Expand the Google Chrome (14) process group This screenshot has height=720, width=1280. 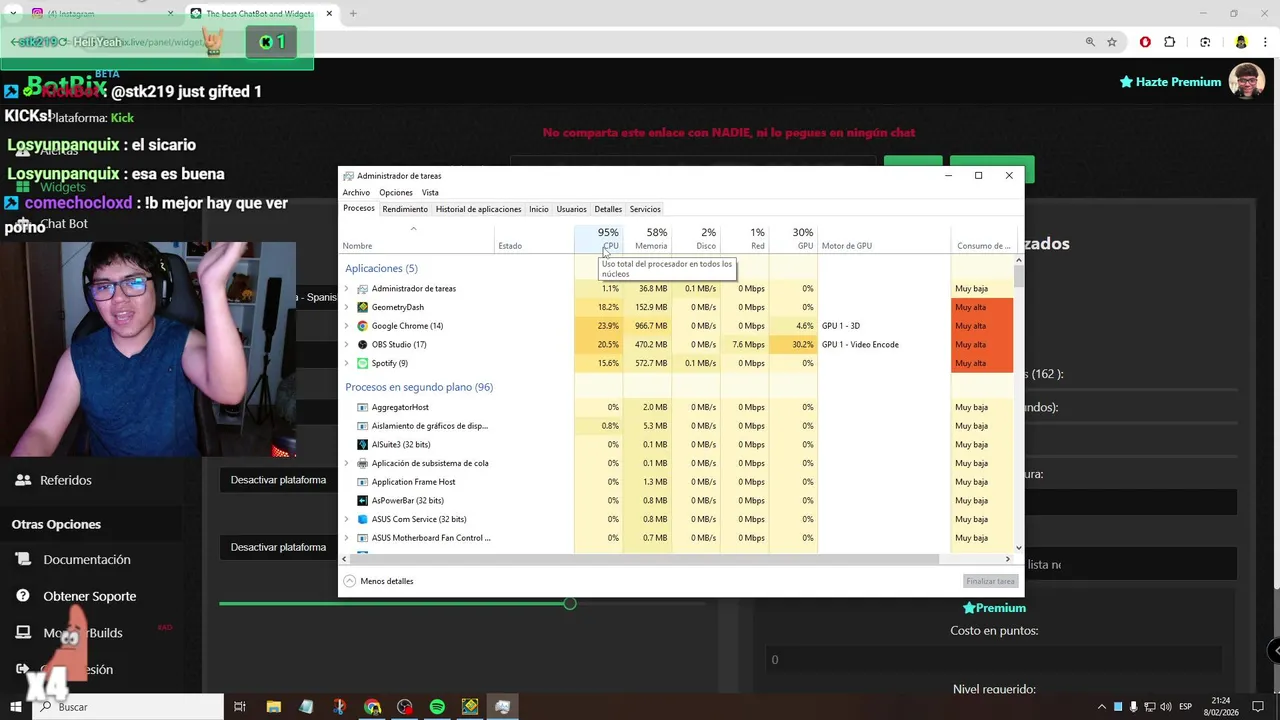[x=347, y=326]
